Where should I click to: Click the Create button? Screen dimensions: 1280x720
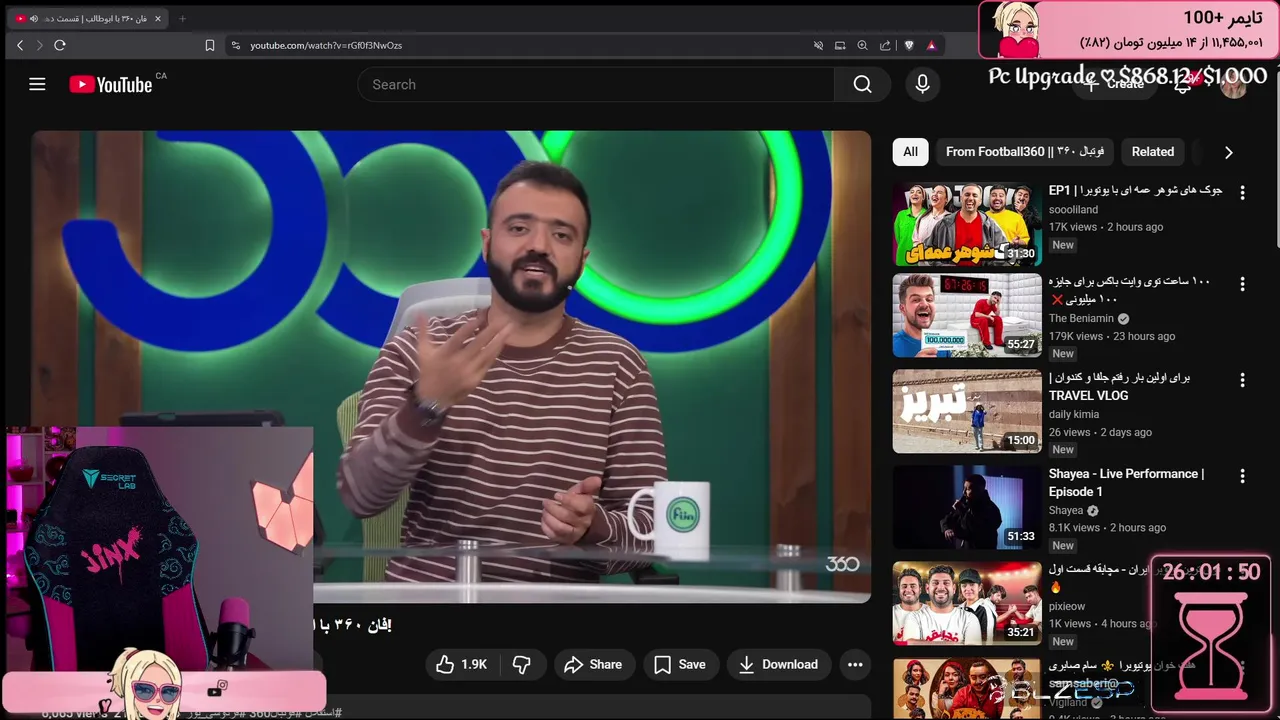[1114, 85]
